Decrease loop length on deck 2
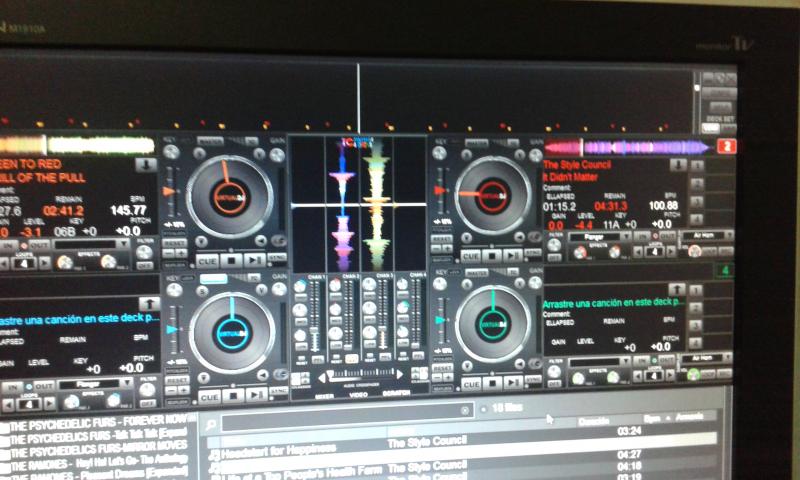 click(x=638, y=251)
